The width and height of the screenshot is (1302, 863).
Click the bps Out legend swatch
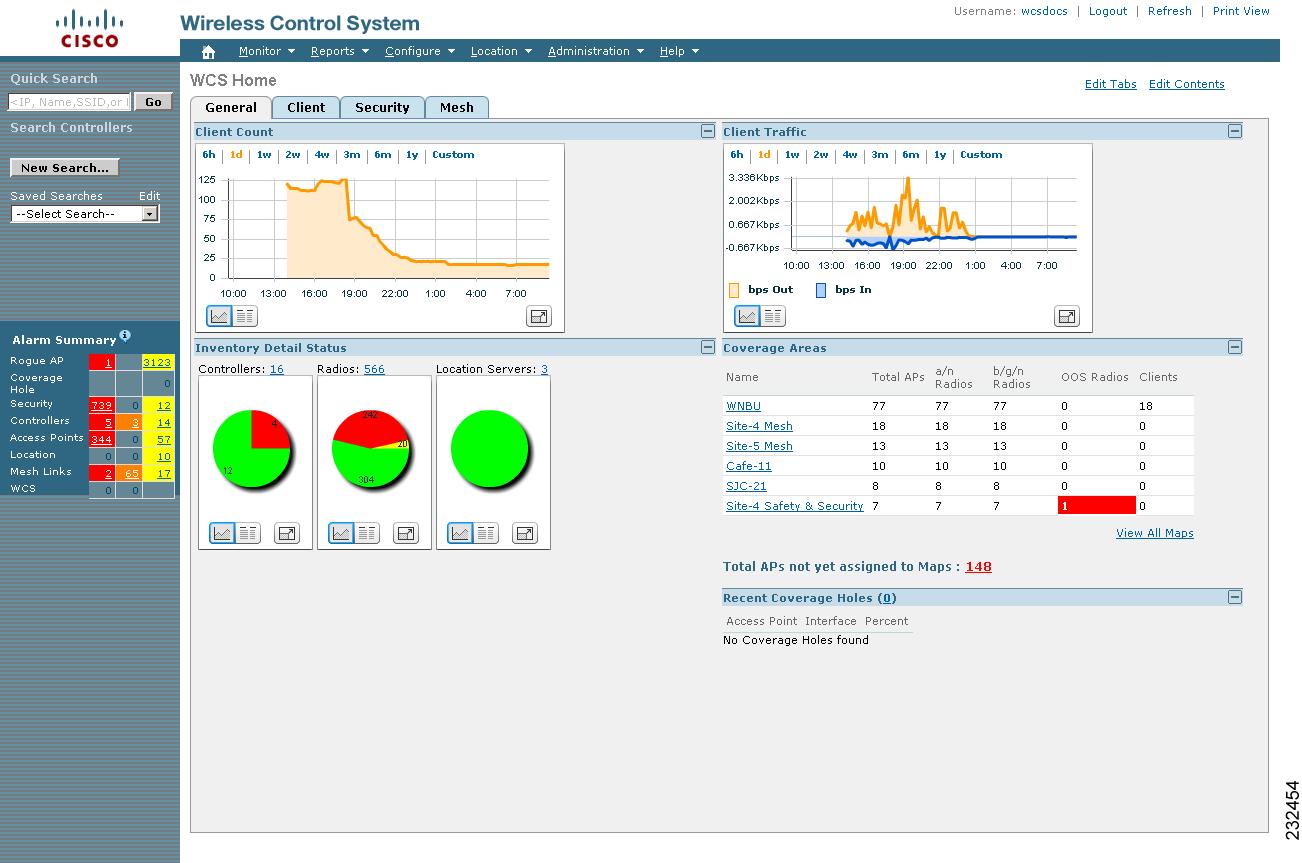click(734, 290)
